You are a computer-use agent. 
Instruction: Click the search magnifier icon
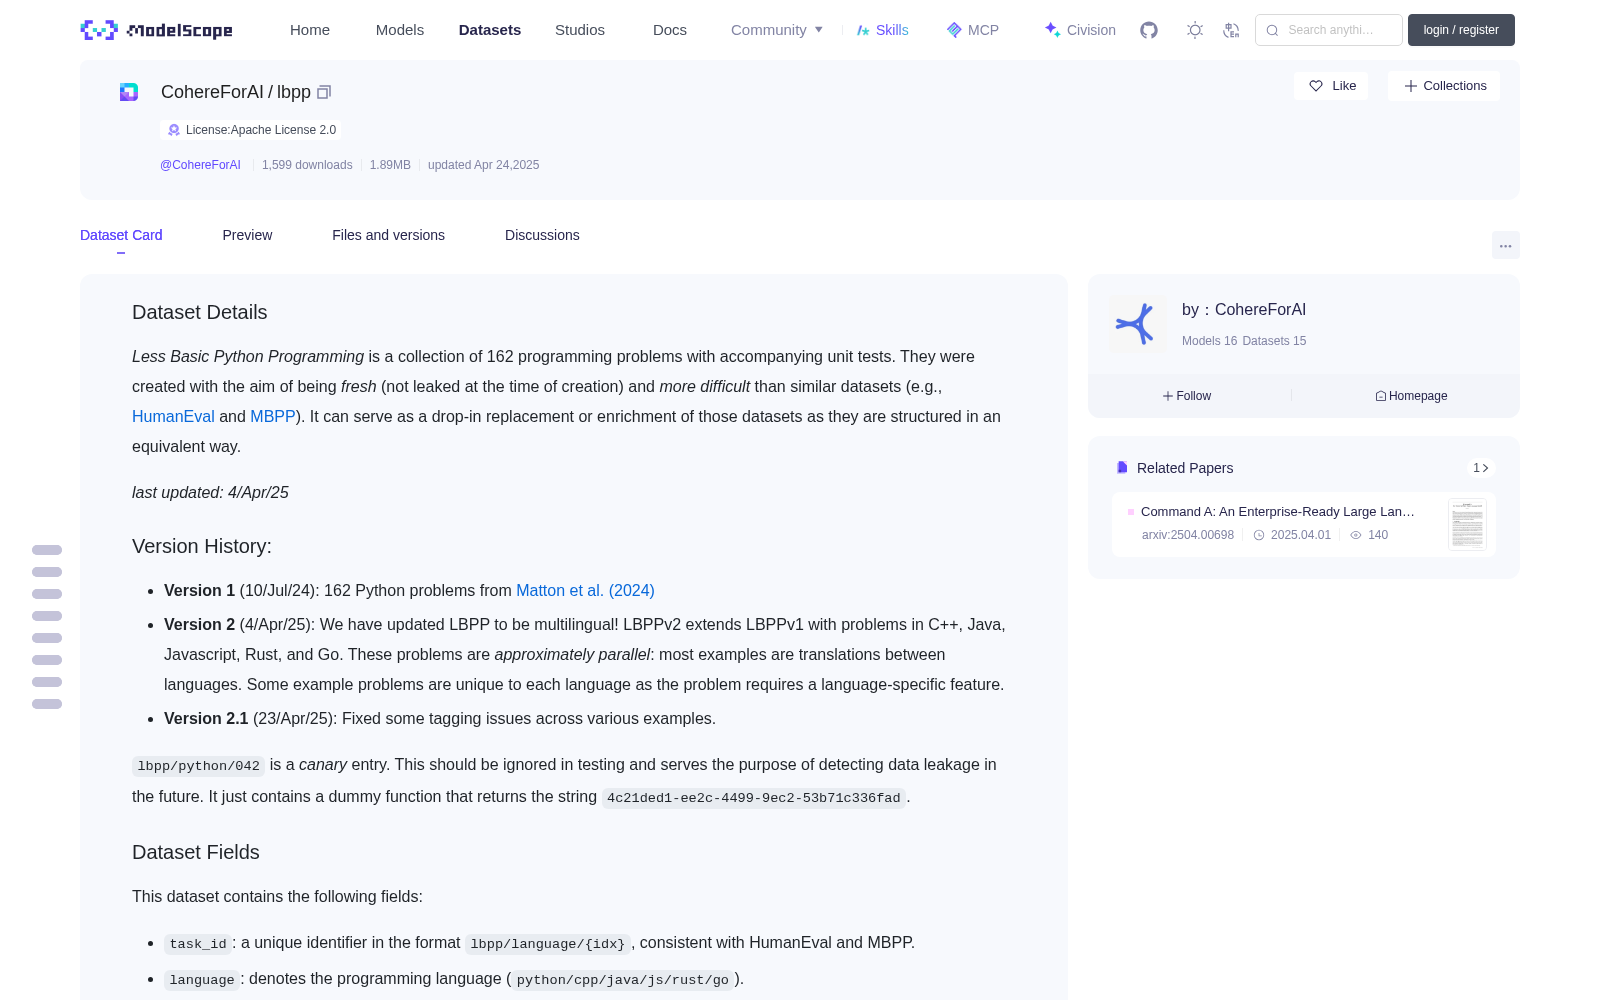coord(1272,30)
